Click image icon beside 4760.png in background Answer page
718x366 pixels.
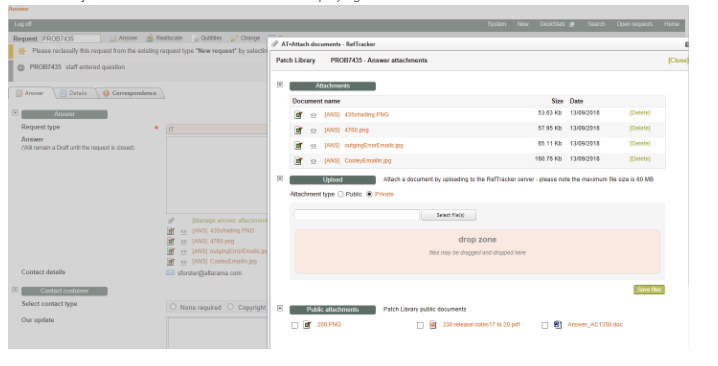(x=171, y=241)
